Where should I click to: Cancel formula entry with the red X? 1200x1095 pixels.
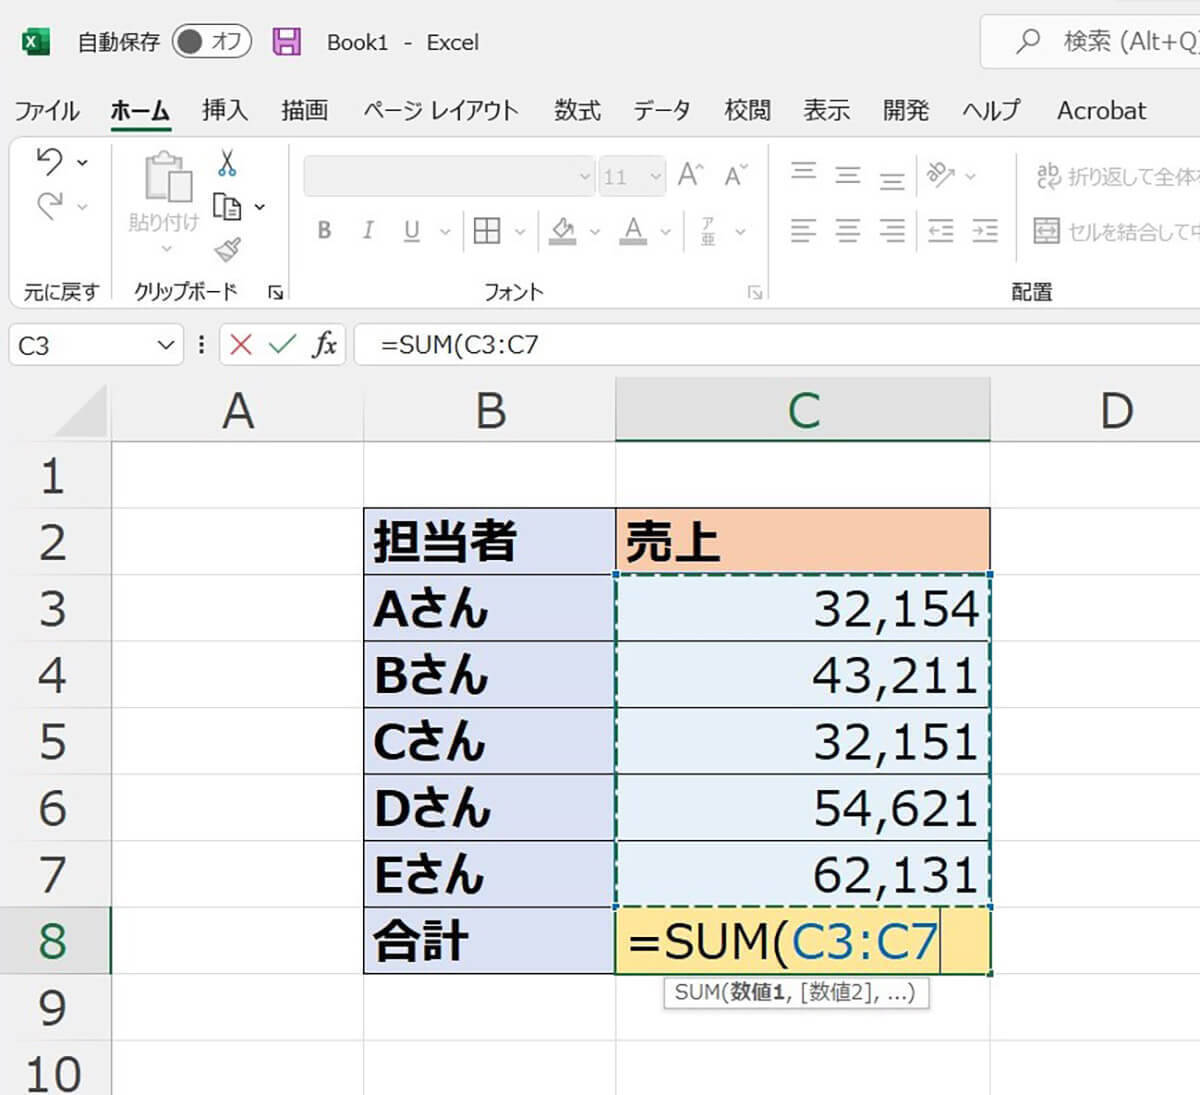[x=240, y=345]
